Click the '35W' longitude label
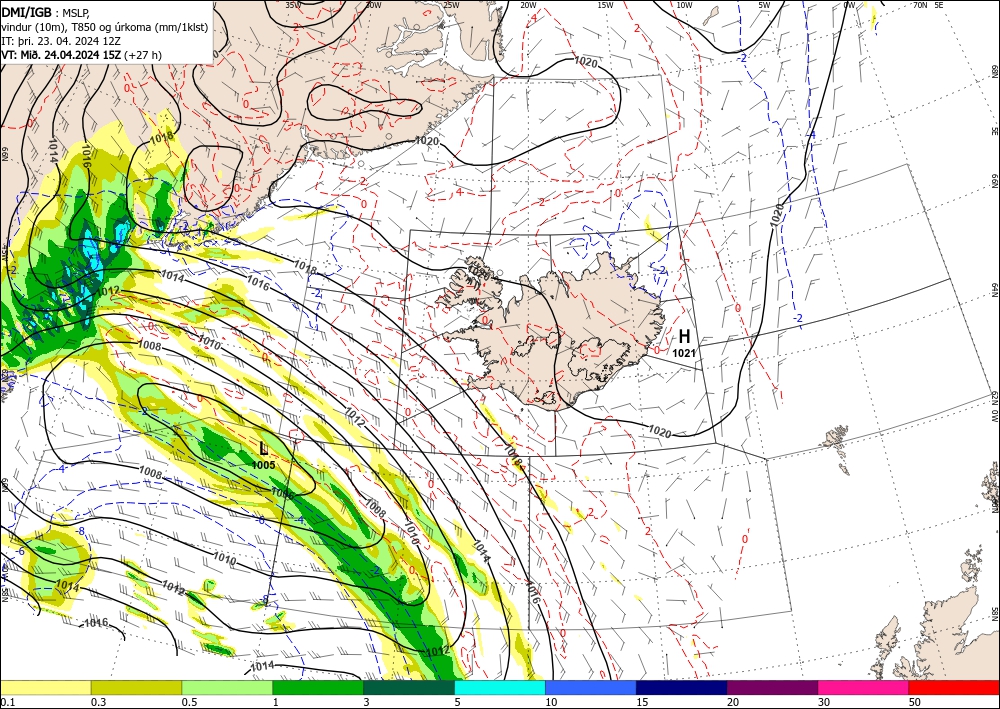1000x709 pixels. tap(292, 4)
